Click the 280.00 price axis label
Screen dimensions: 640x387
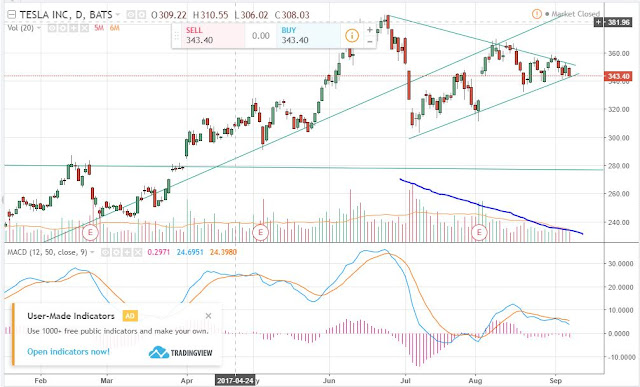pyautogui.click(x=619, y=166)
